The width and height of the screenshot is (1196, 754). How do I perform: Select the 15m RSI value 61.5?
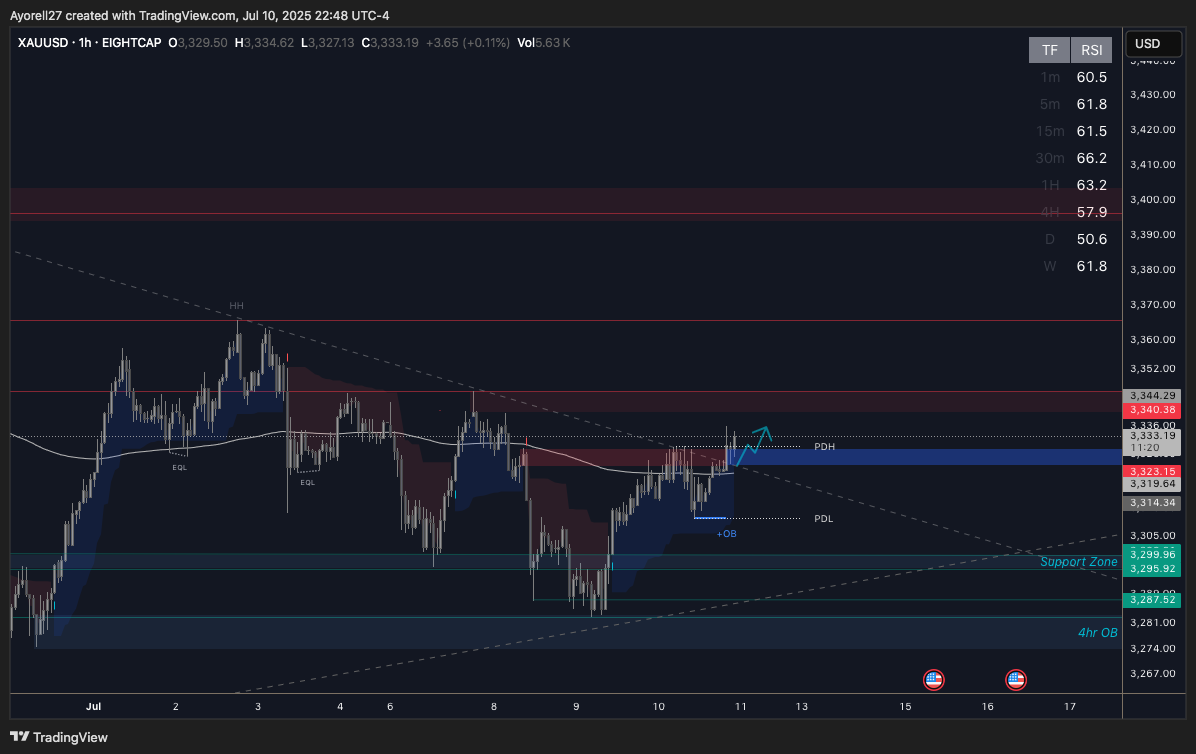(x=1092, y=131)
